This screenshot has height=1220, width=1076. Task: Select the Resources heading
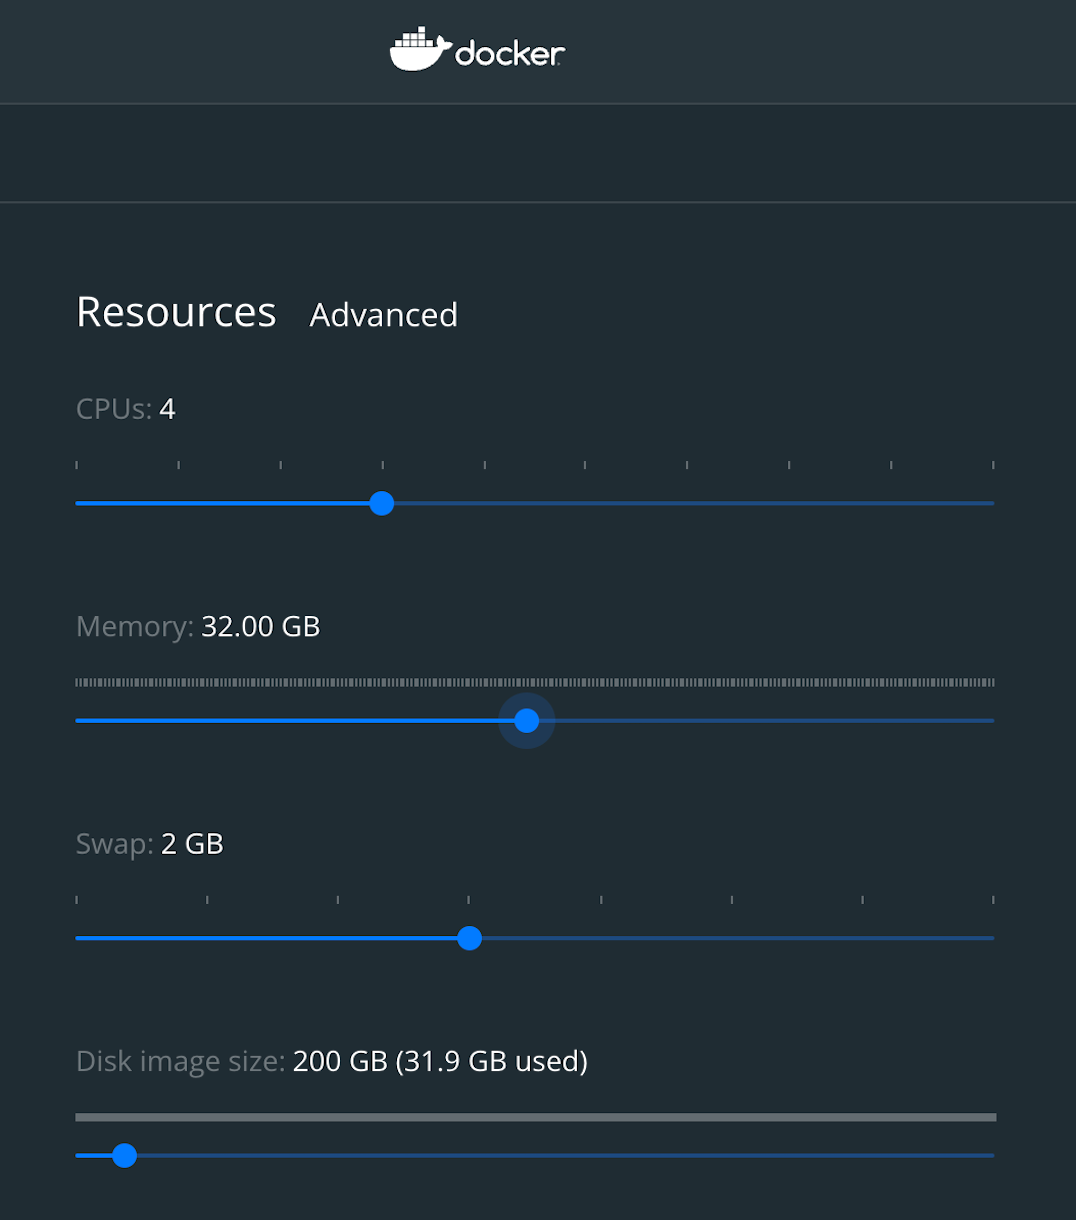(176, 312)
